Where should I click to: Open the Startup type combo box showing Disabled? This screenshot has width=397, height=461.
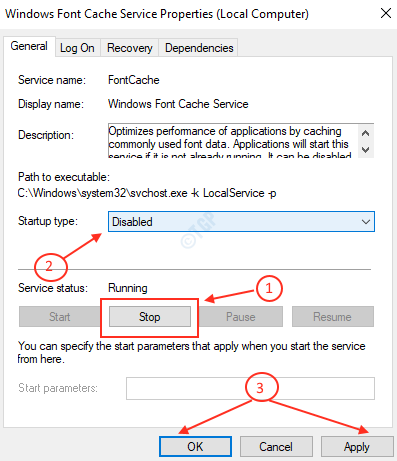[x=241, y=222]
